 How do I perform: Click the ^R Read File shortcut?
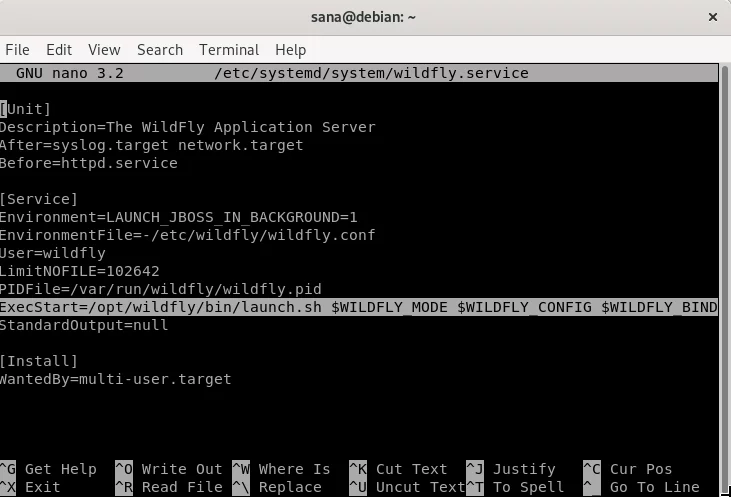(x=169, y=487)
